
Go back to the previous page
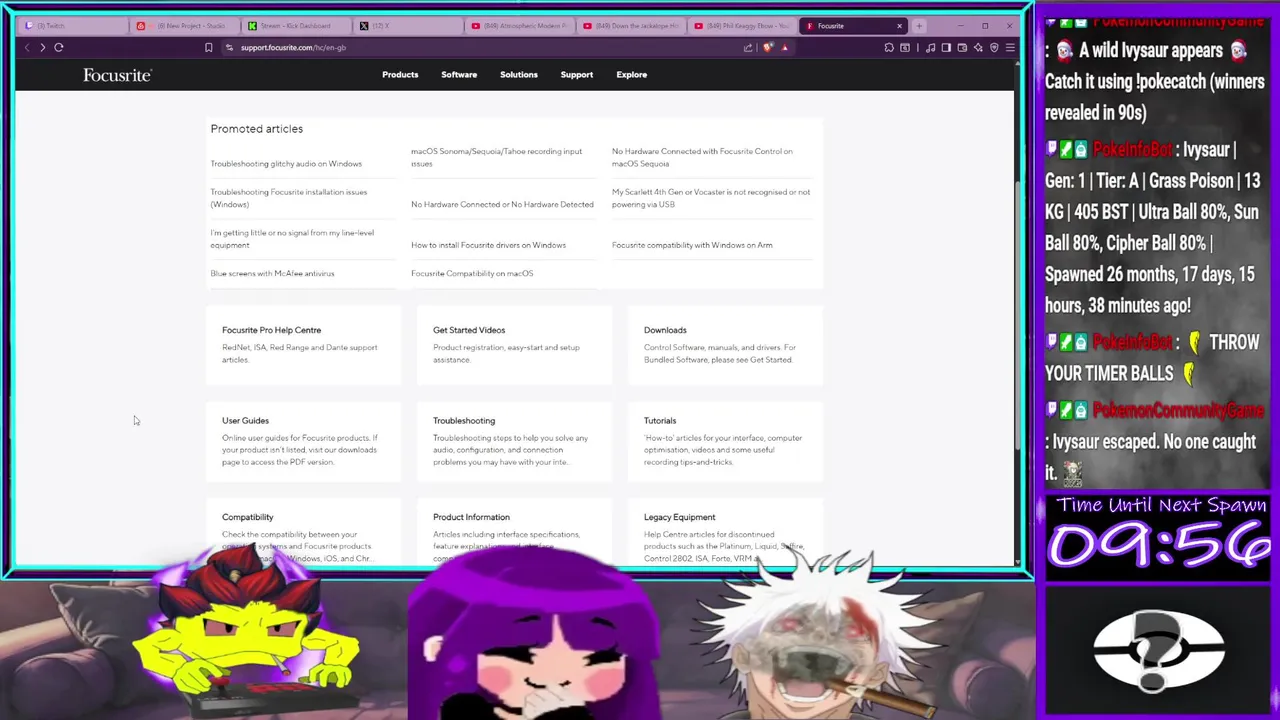point(27,47)
